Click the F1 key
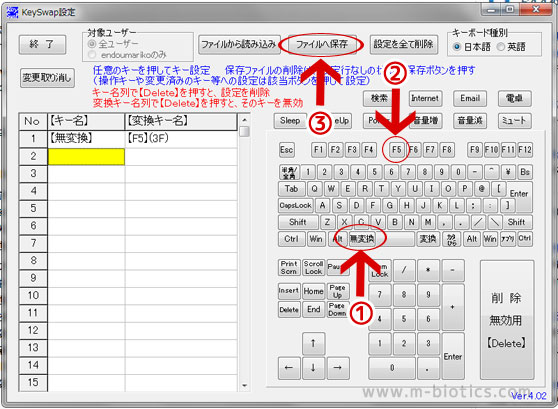Image resolution: width=558 pixels, height=409 pixels. click(319, 150)
